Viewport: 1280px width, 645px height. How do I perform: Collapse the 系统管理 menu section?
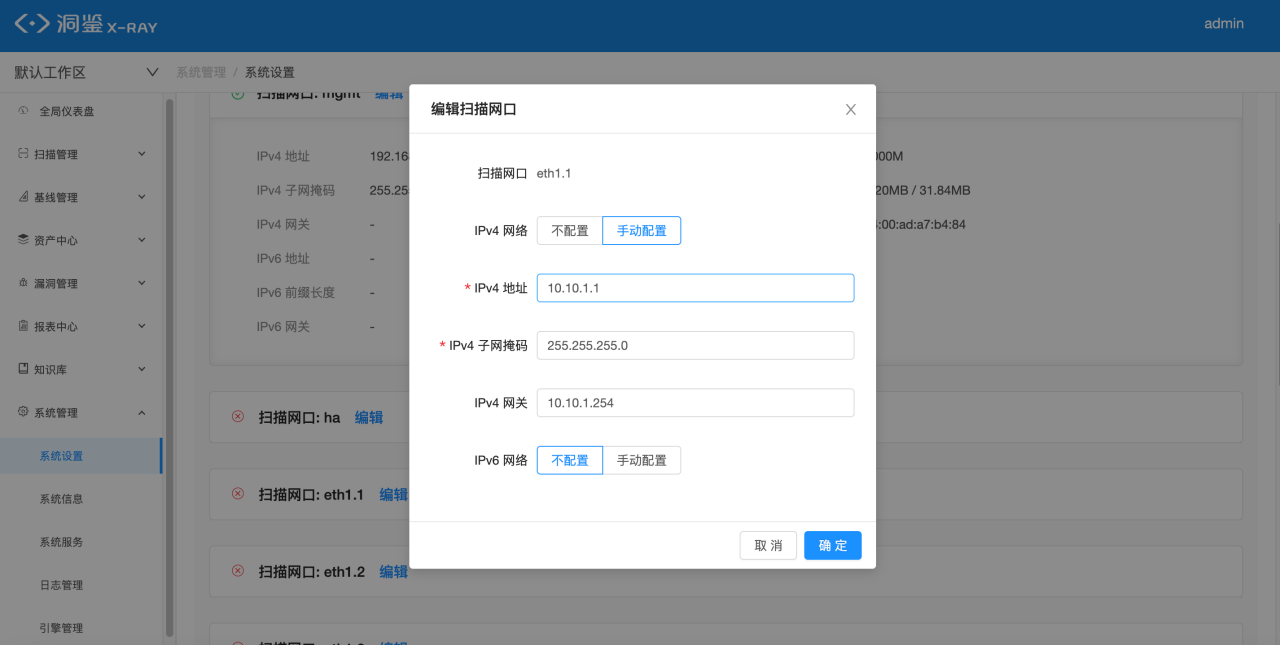tap(141, 412)
